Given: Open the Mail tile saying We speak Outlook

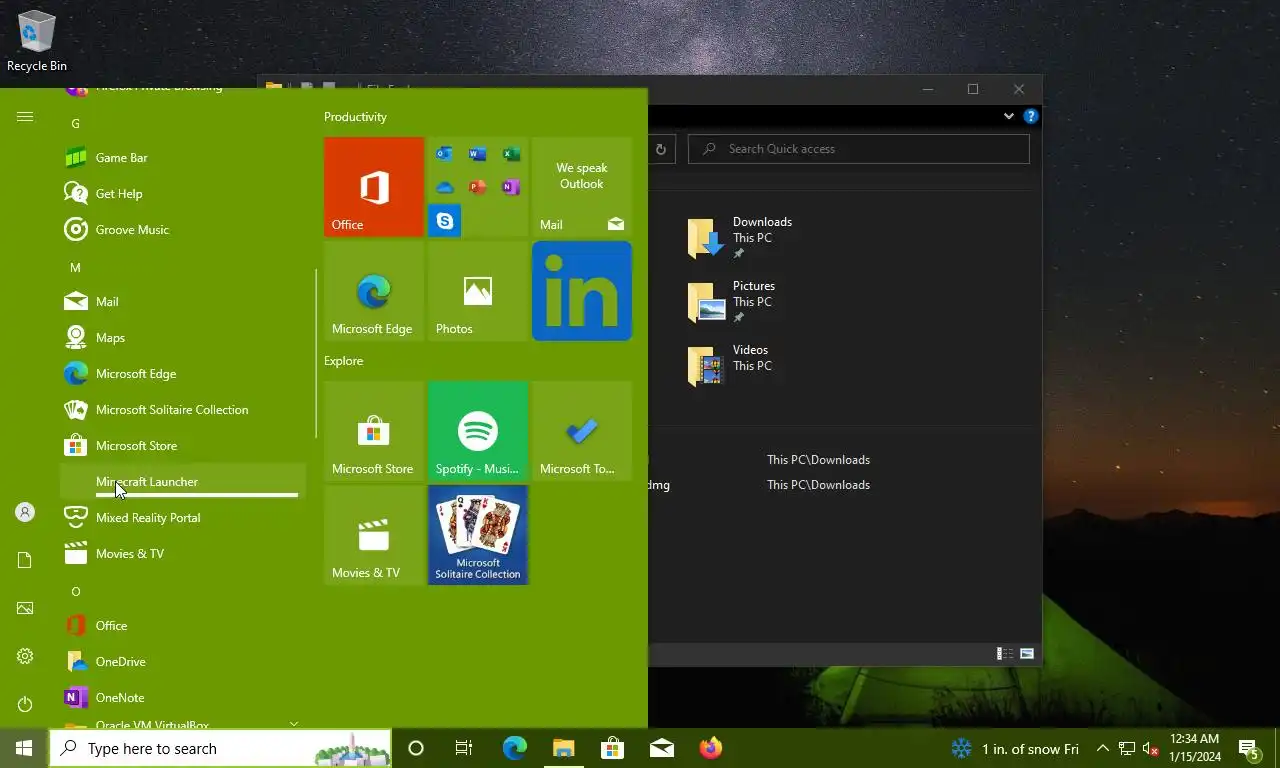Looking at the screenshot, I should pyautogui.click(x=582, y=187).
